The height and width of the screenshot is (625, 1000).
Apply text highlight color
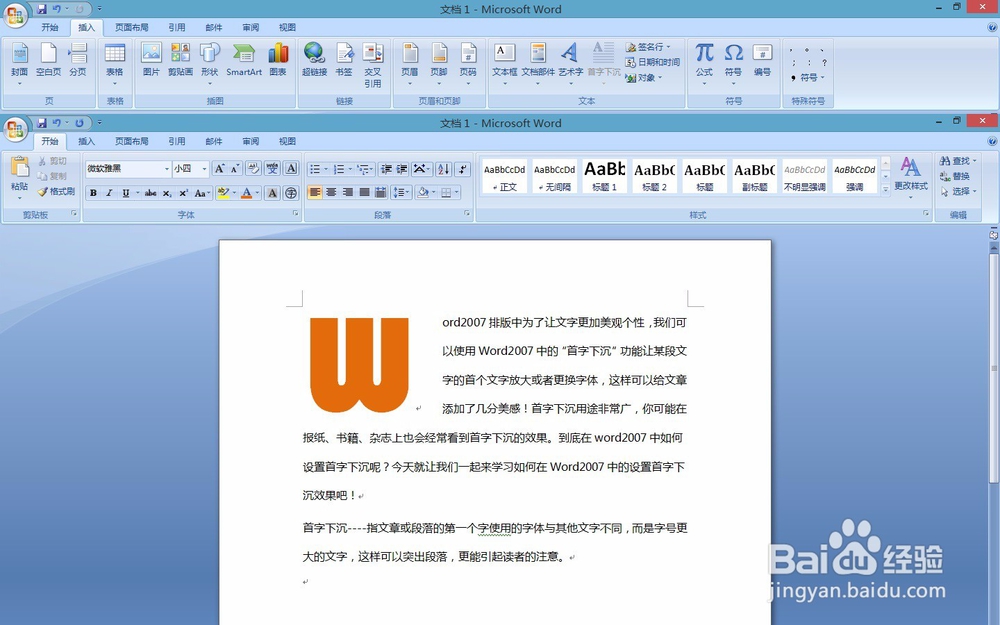pyautogui.click(x=223, y=193)
